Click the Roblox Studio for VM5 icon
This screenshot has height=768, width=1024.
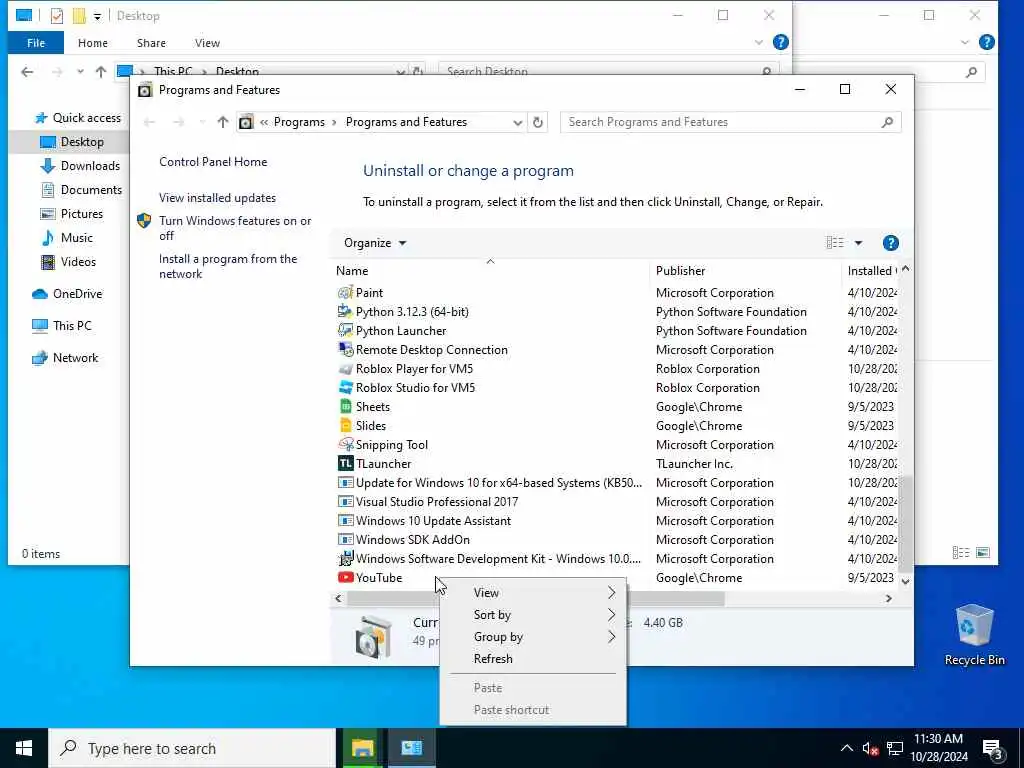coord(345,388)
